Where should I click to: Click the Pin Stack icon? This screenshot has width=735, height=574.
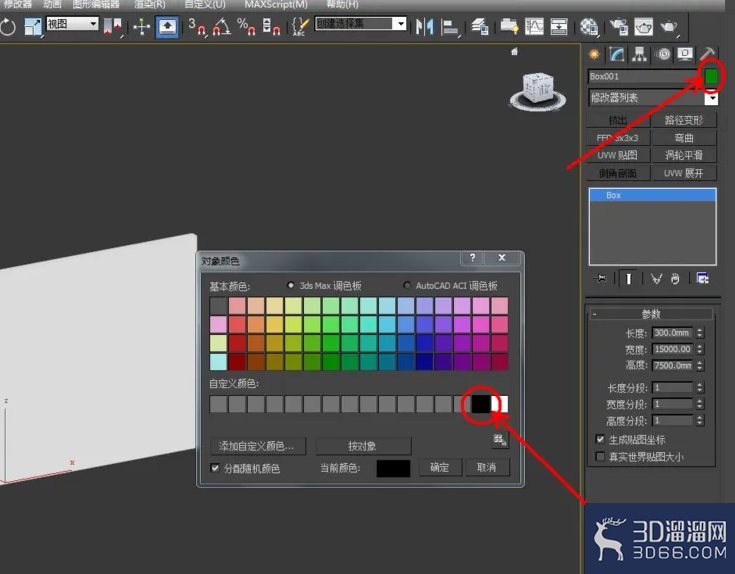tap(600, 279)
